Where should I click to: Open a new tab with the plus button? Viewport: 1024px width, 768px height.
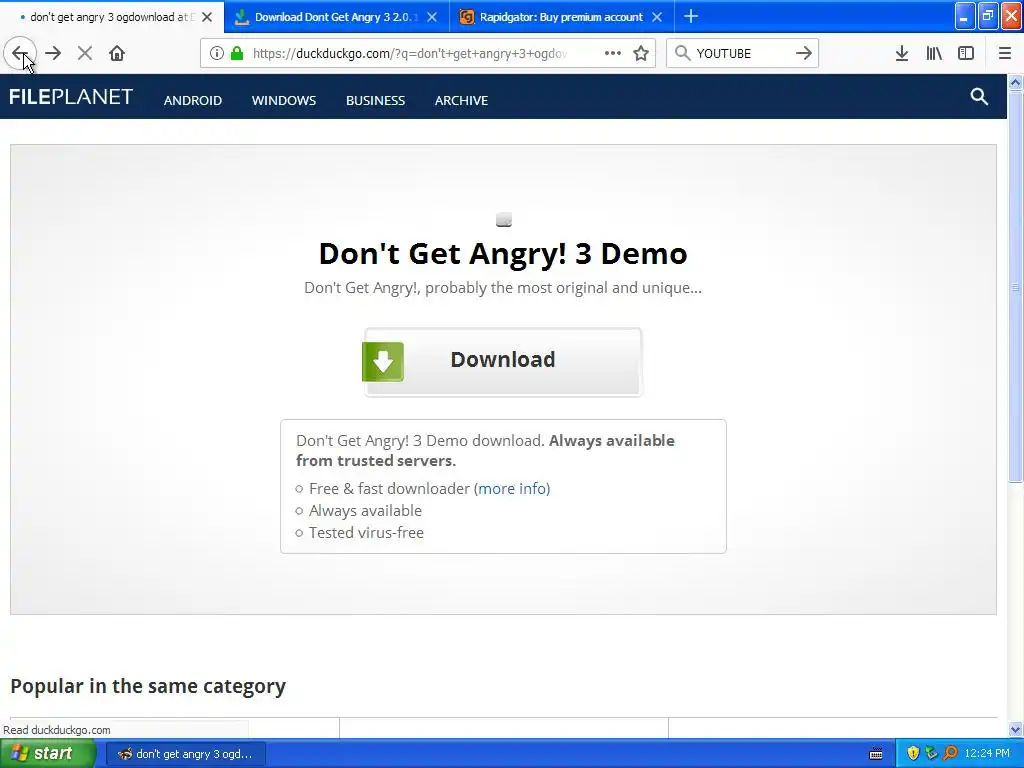(691, 17)
